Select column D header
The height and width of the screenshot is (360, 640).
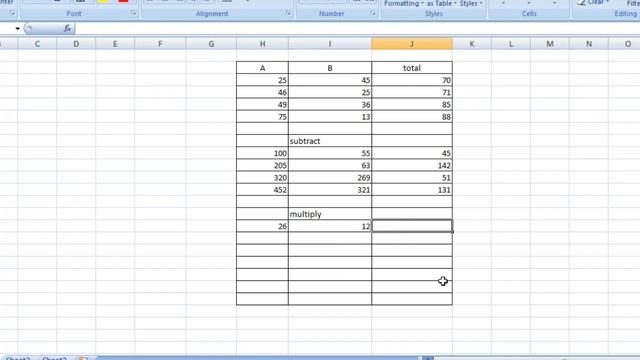(76, 44)
